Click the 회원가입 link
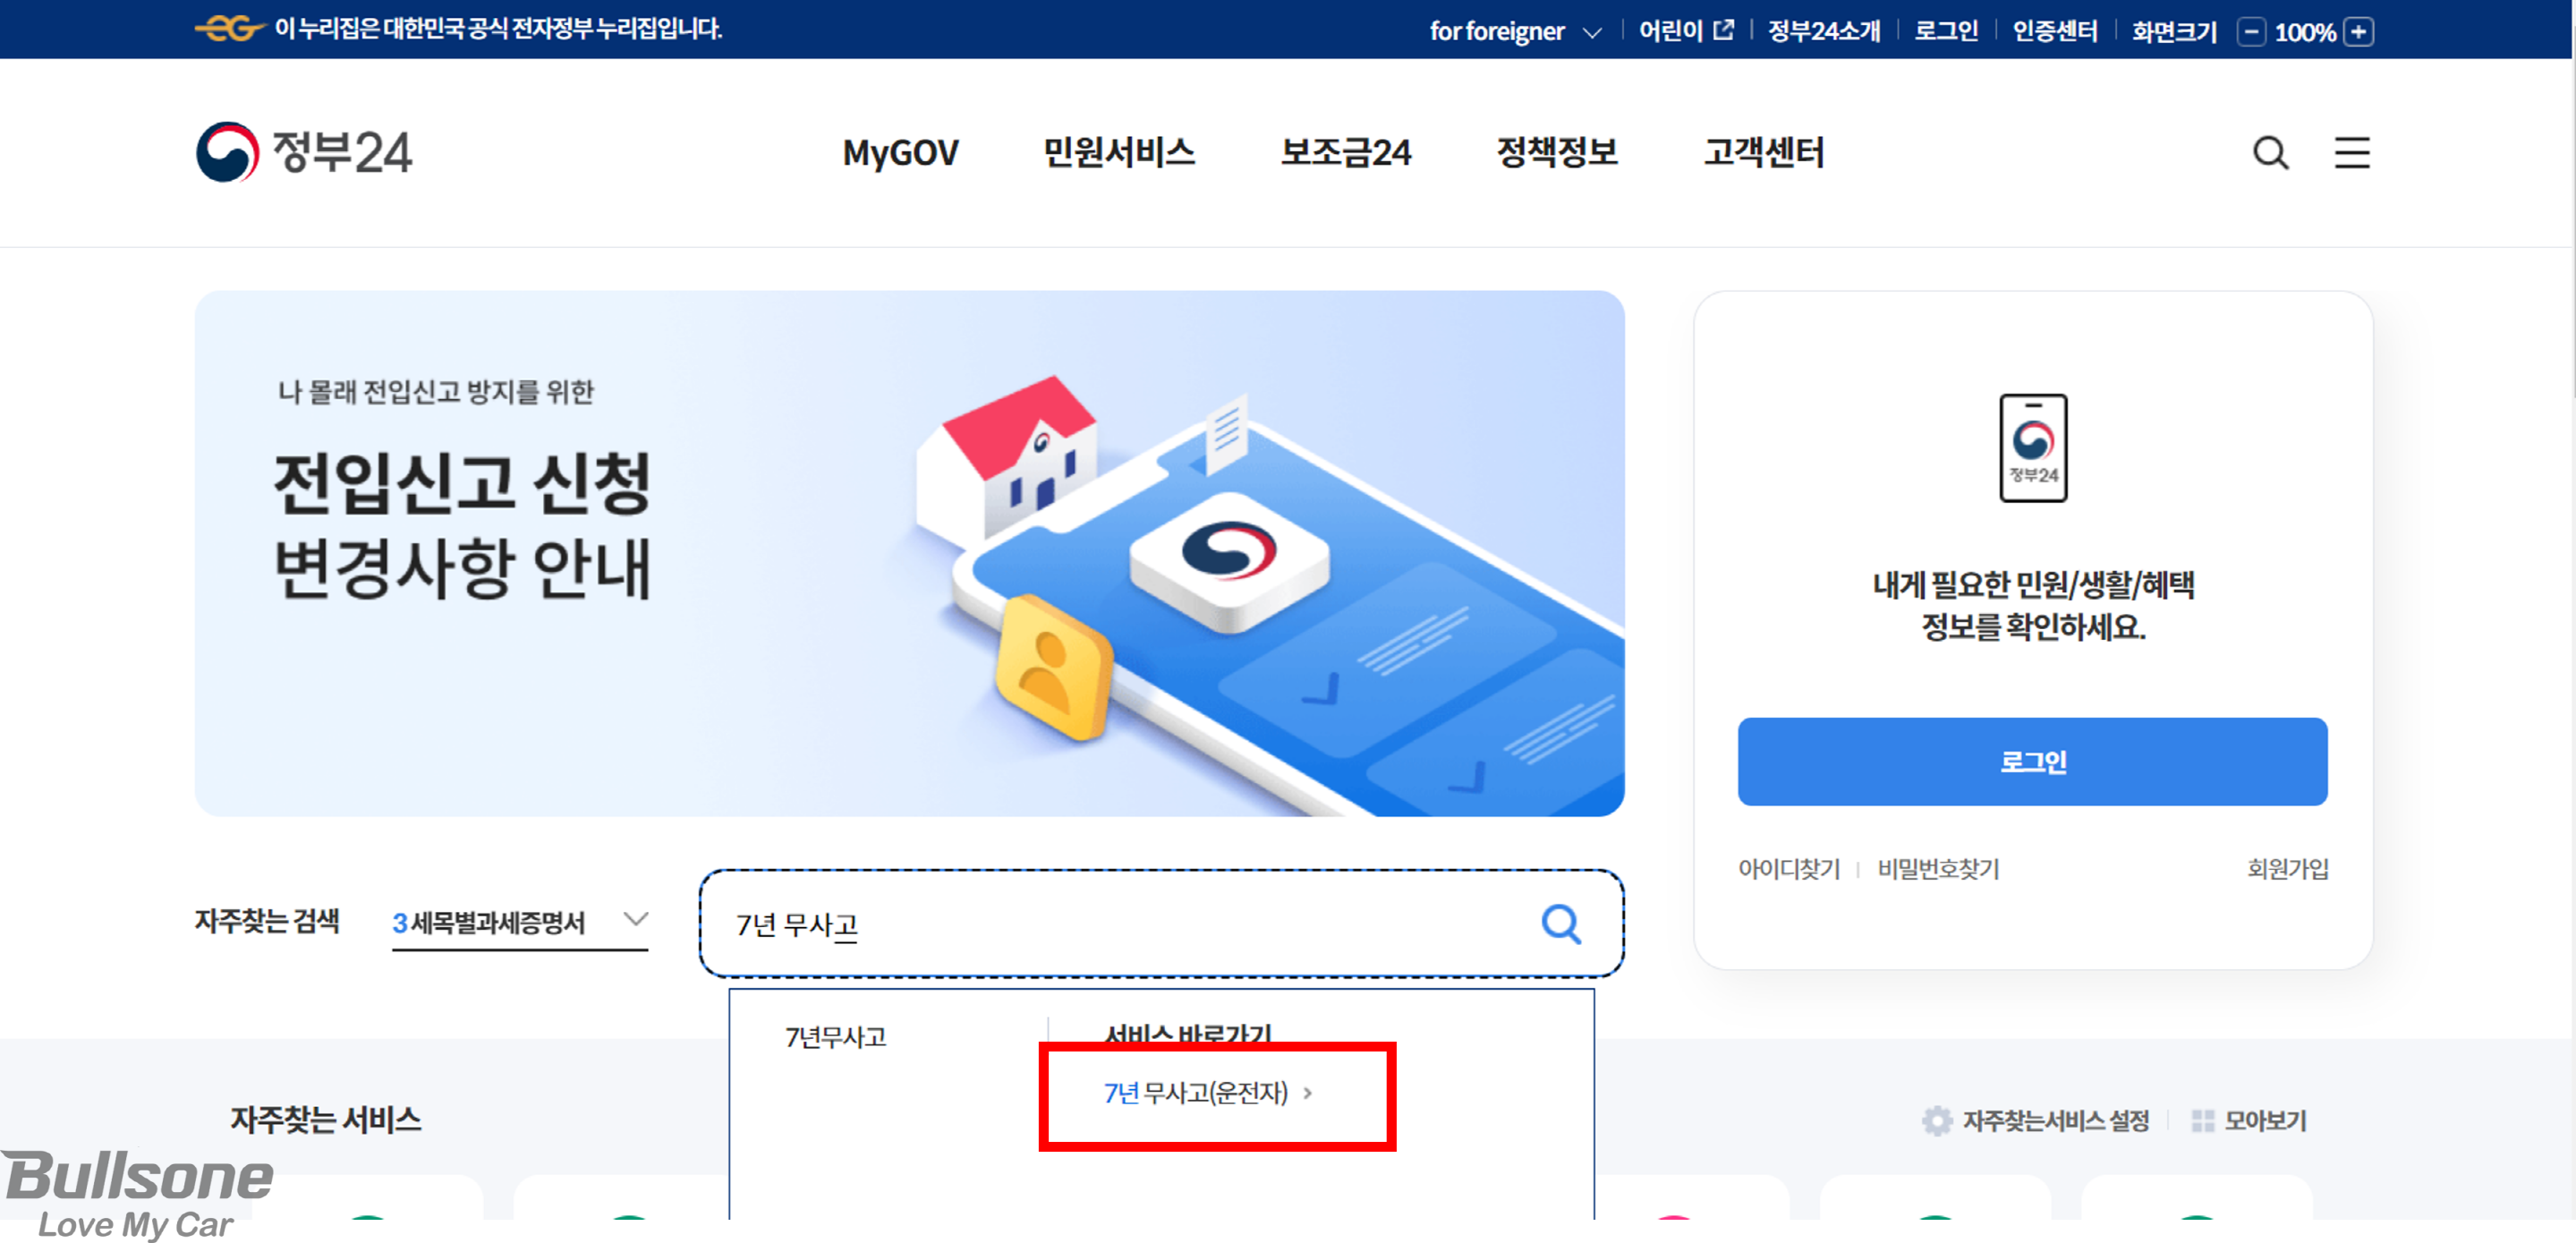The width and height of the screenshot is (2576, 1243). click(x=2288, y=868)
